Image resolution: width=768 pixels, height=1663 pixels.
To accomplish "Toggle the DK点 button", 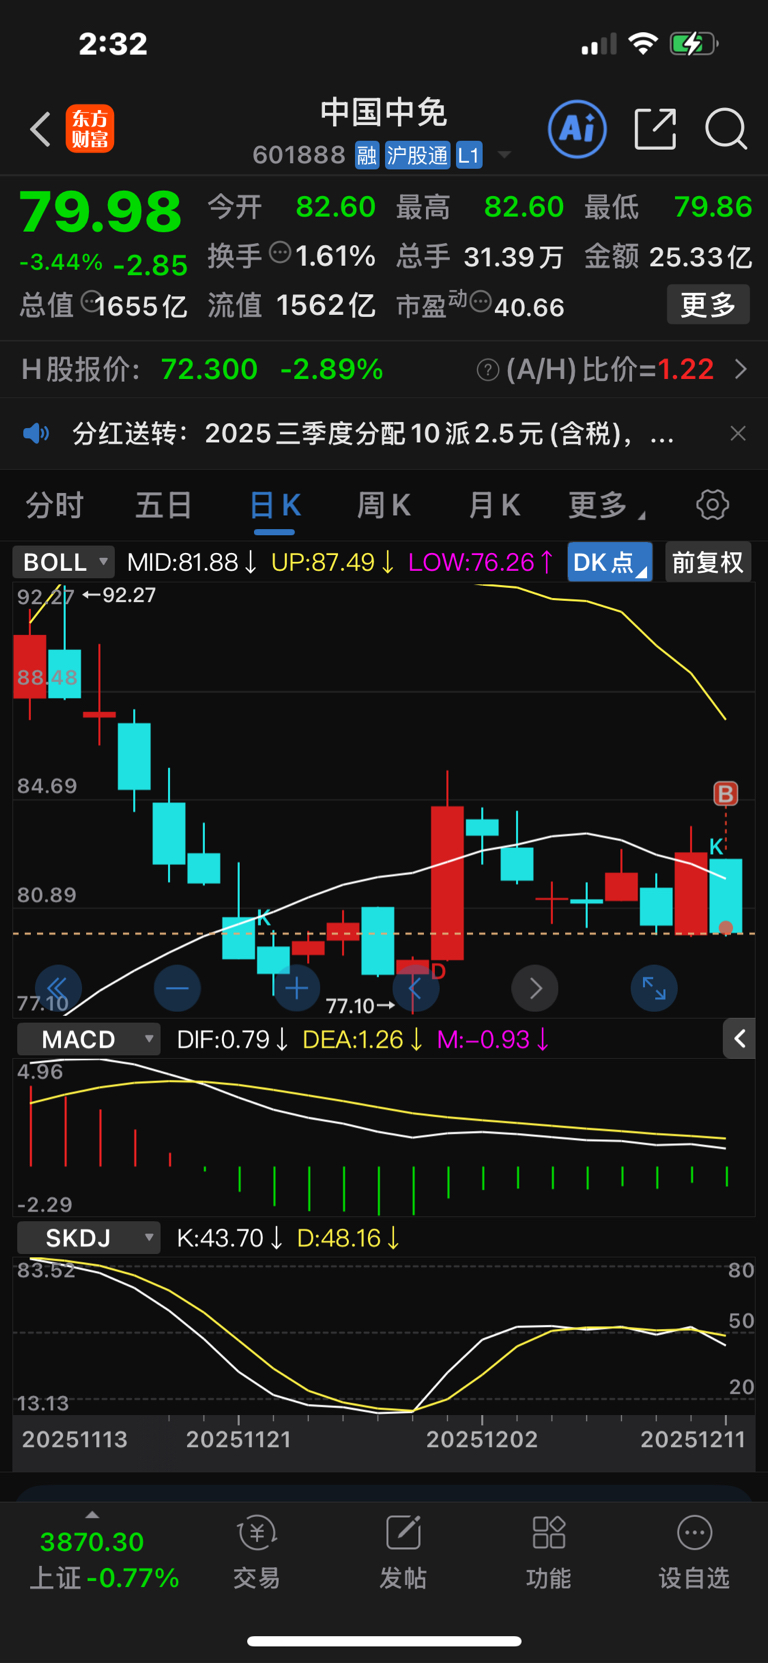I will coord(610,562).
